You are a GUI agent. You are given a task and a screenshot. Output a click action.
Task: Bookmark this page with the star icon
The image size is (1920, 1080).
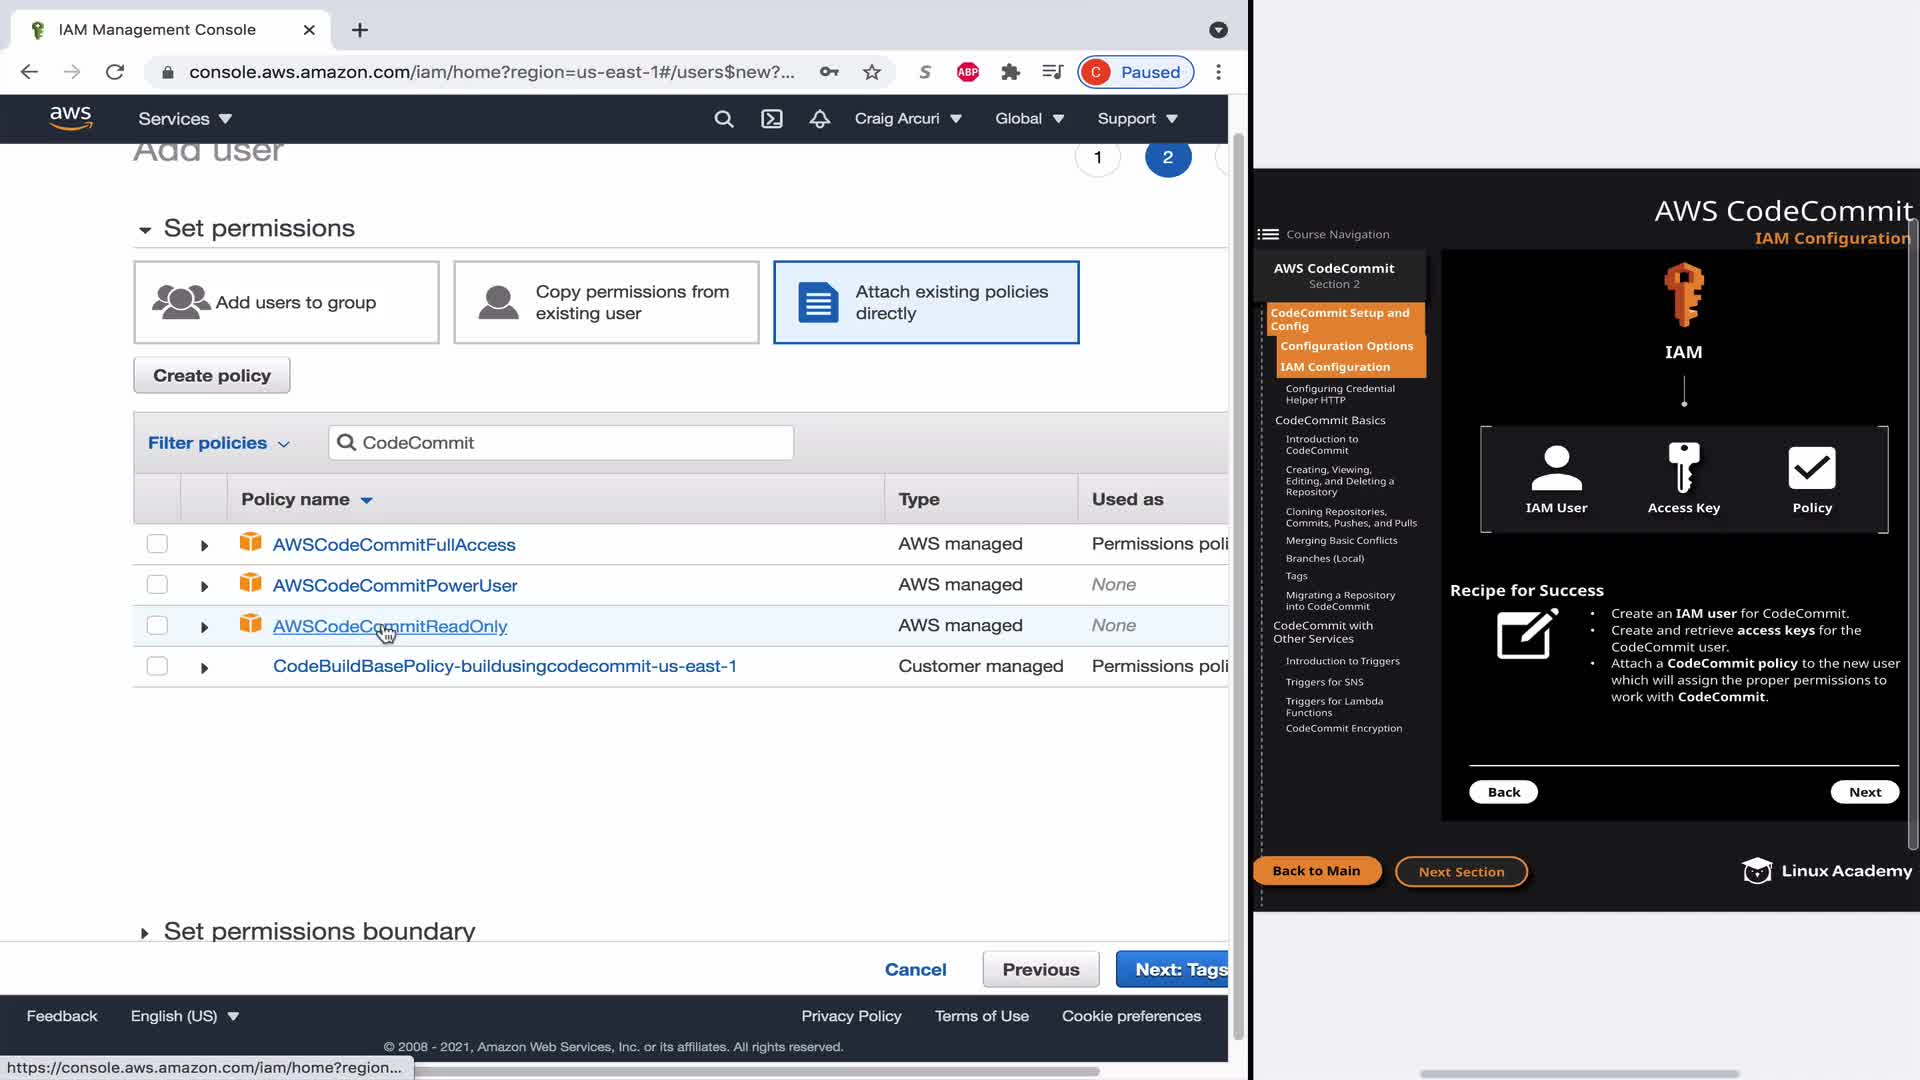point(872,72)
